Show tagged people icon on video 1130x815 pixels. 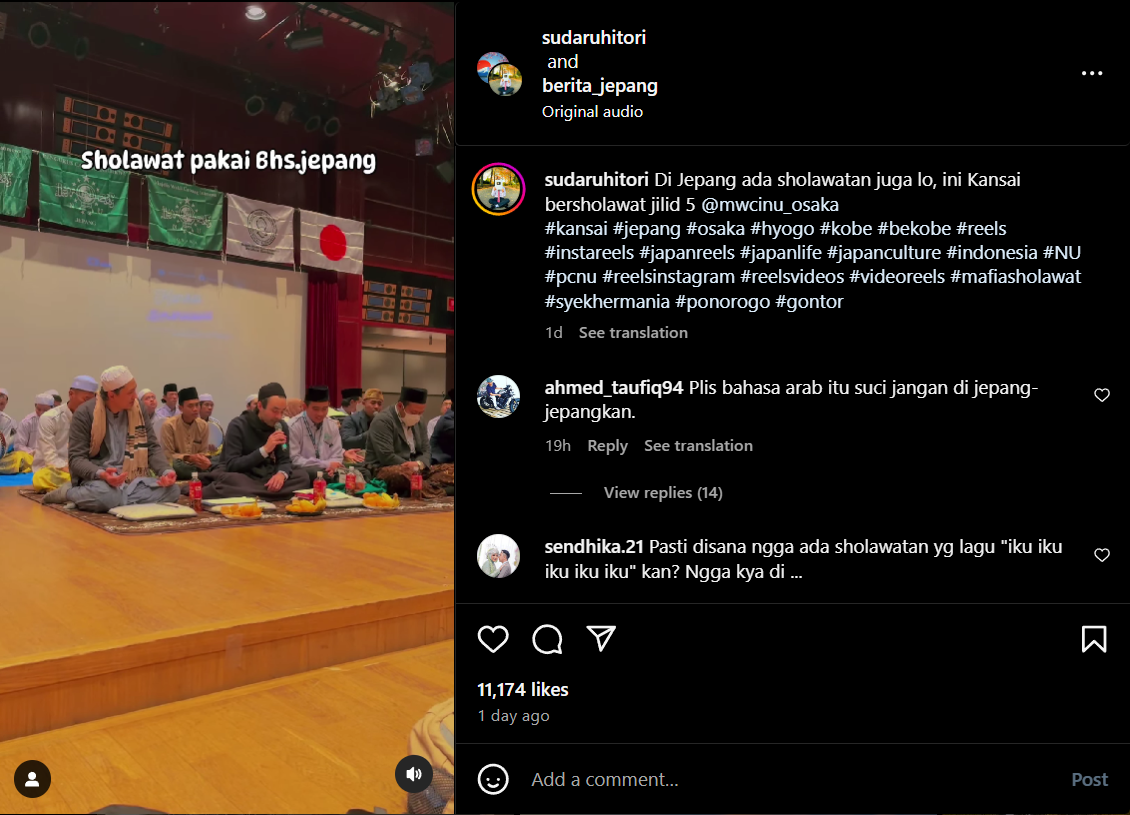32,779
